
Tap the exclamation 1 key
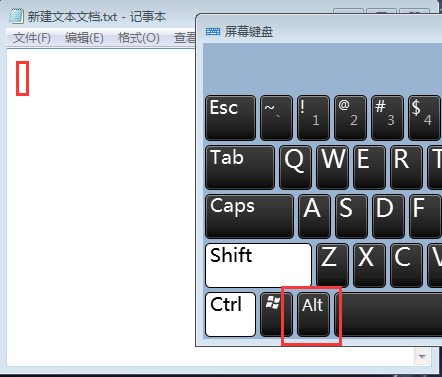click(x=313, y=118)
